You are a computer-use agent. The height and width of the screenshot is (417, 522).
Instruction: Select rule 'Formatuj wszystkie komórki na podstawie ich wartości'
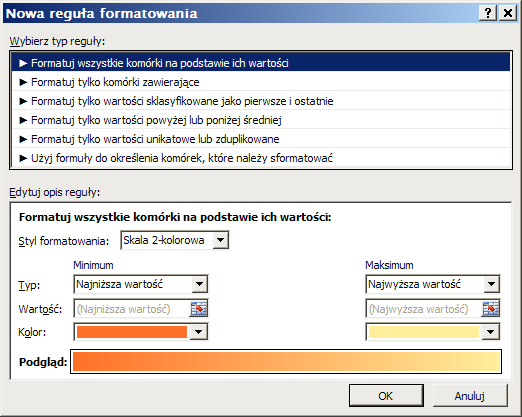tap(261, 63)
